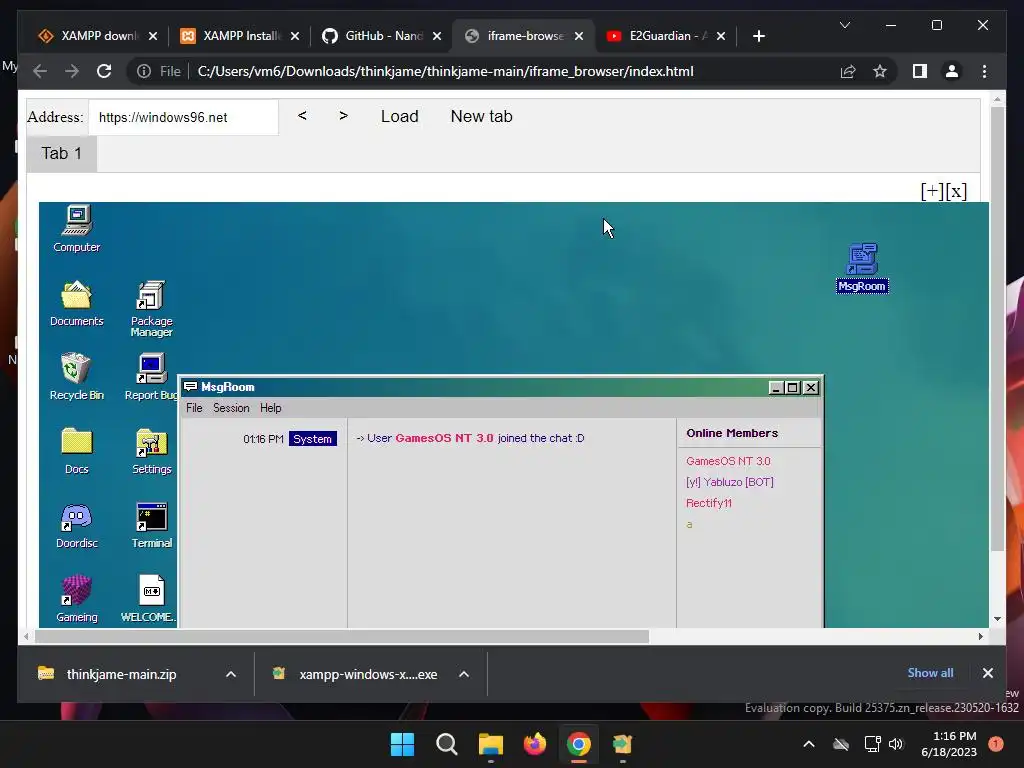Close the downloads bar
Viewport: 1024px width, 768px height.
coord(987,673)
